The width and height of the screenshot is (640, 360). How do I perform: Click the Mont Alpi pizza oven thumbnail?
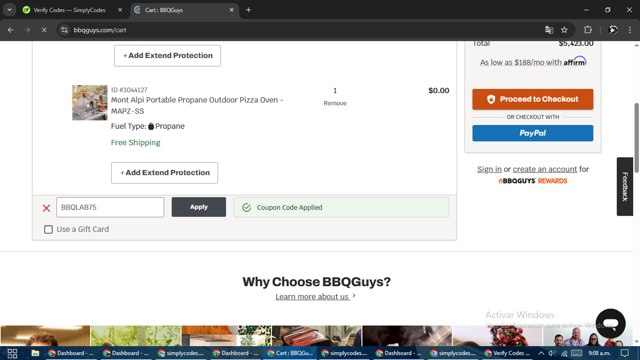(x=90, y=102)
